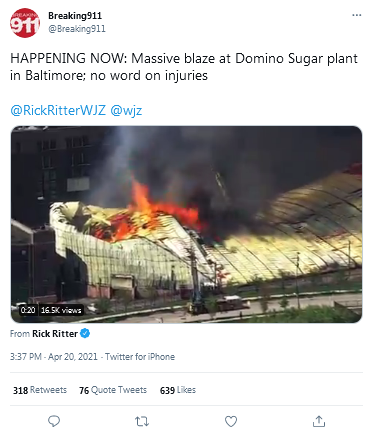Screen dimensions: 372x435
Task: View the 76 Quote Tweets list
Action: (x=113, y=390)
